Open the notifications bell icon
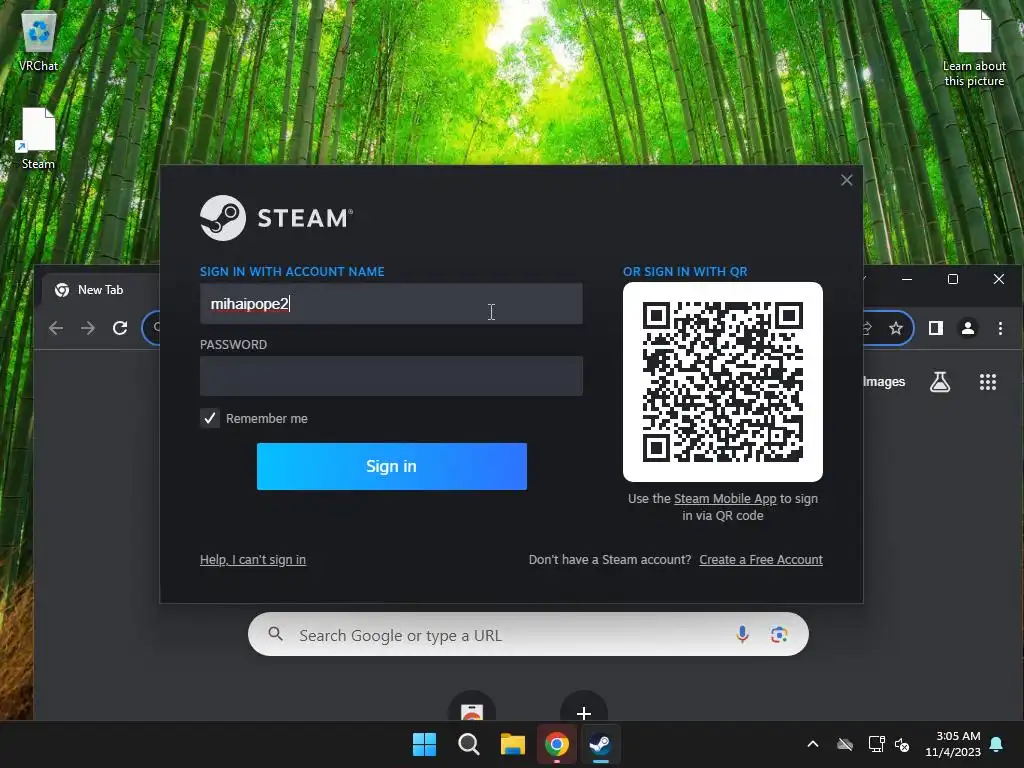1024x768 pixels. (997, 744)
